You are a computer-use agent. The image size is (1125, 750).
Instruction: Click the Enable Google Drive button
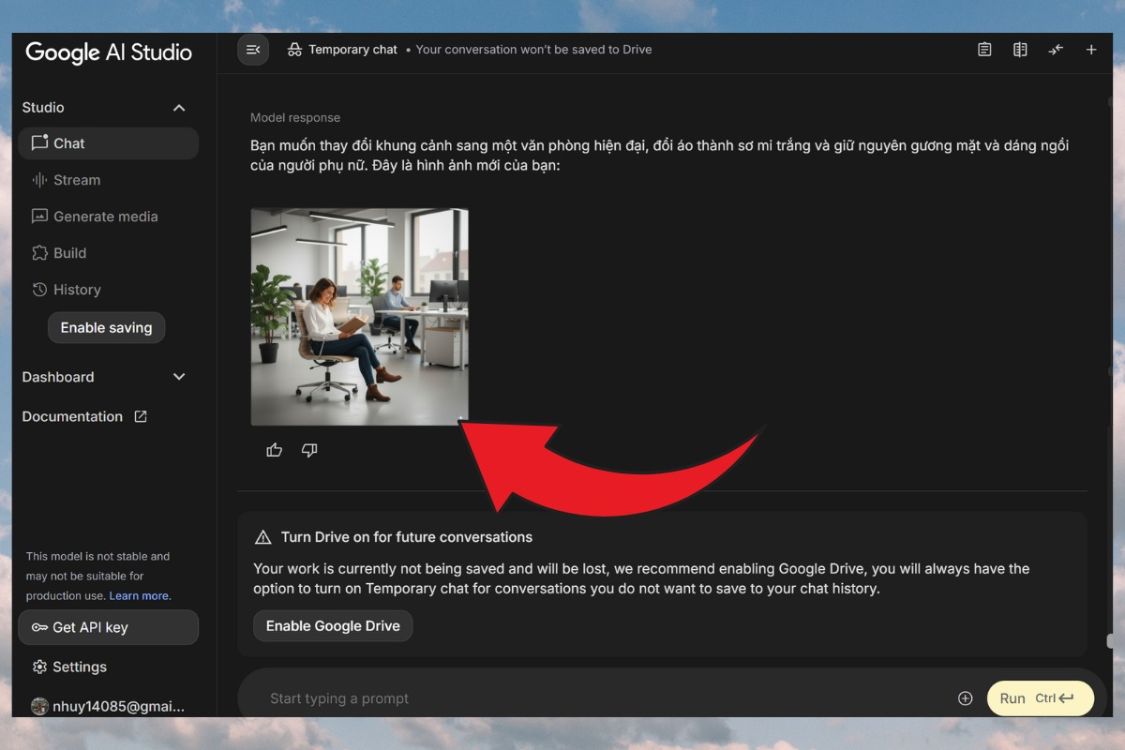tap(332, 626)
